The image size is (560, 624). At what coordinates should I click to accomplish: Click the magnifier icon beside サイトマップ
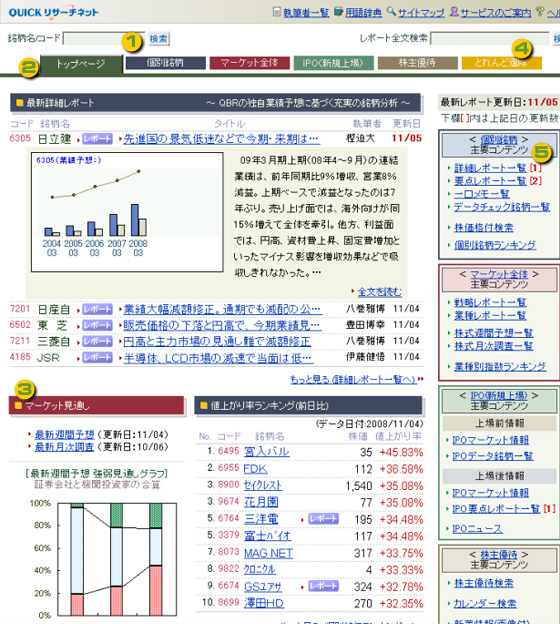pyautogui.click(x=392, y=12)
